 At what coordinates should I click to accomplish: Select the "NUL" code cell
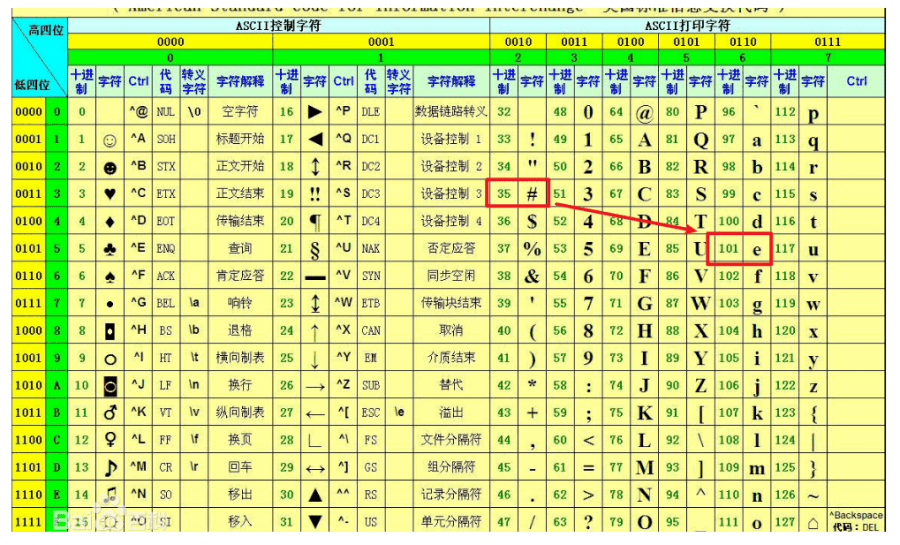[166, 111]
